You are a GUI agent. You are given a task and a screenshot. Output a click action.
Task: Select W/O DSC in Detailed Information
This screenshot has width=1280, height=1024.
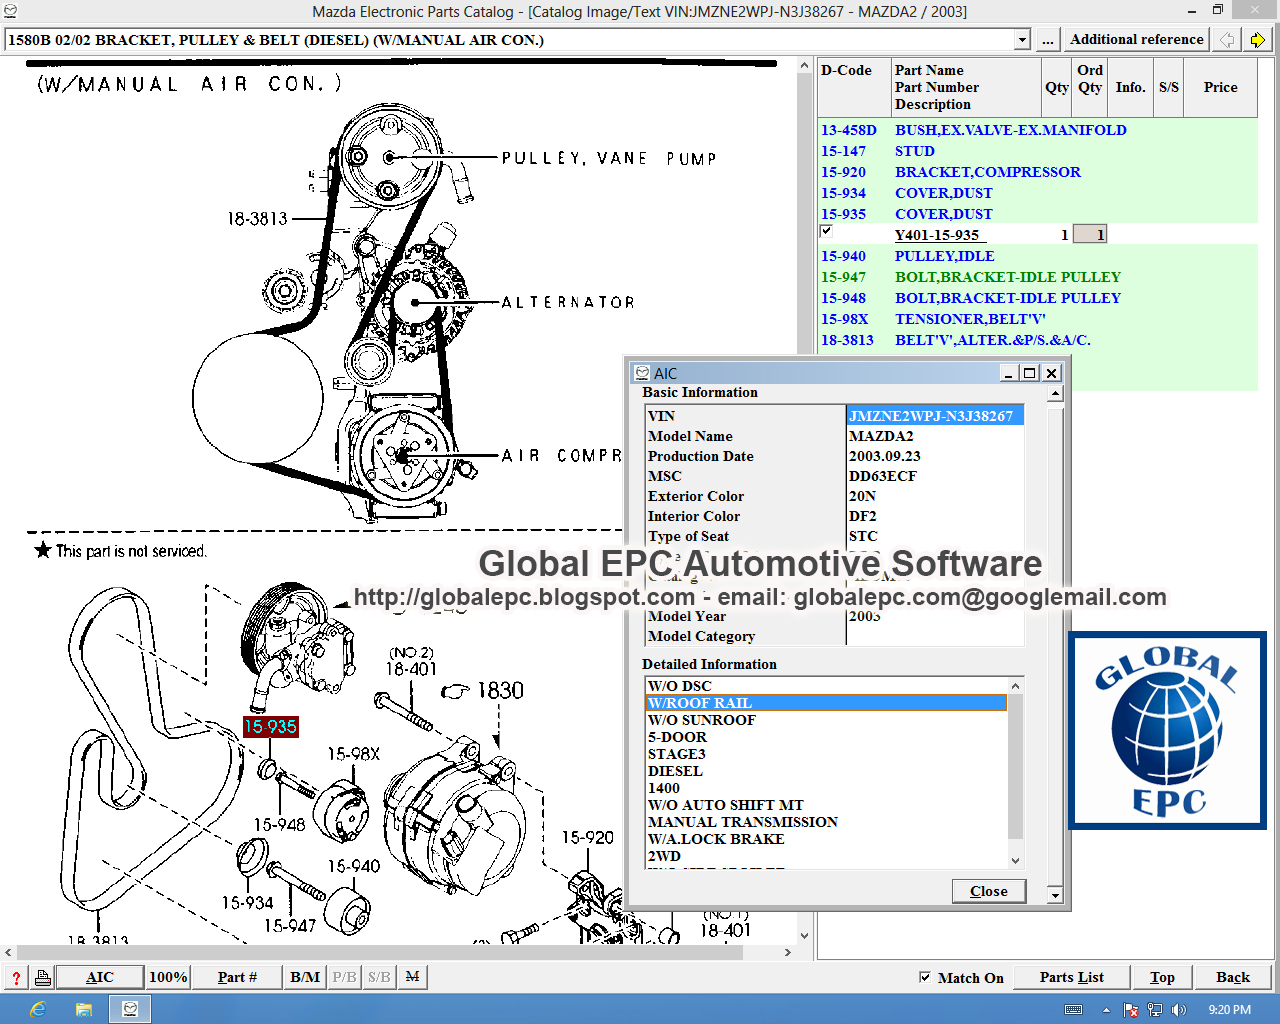(826, 686)
